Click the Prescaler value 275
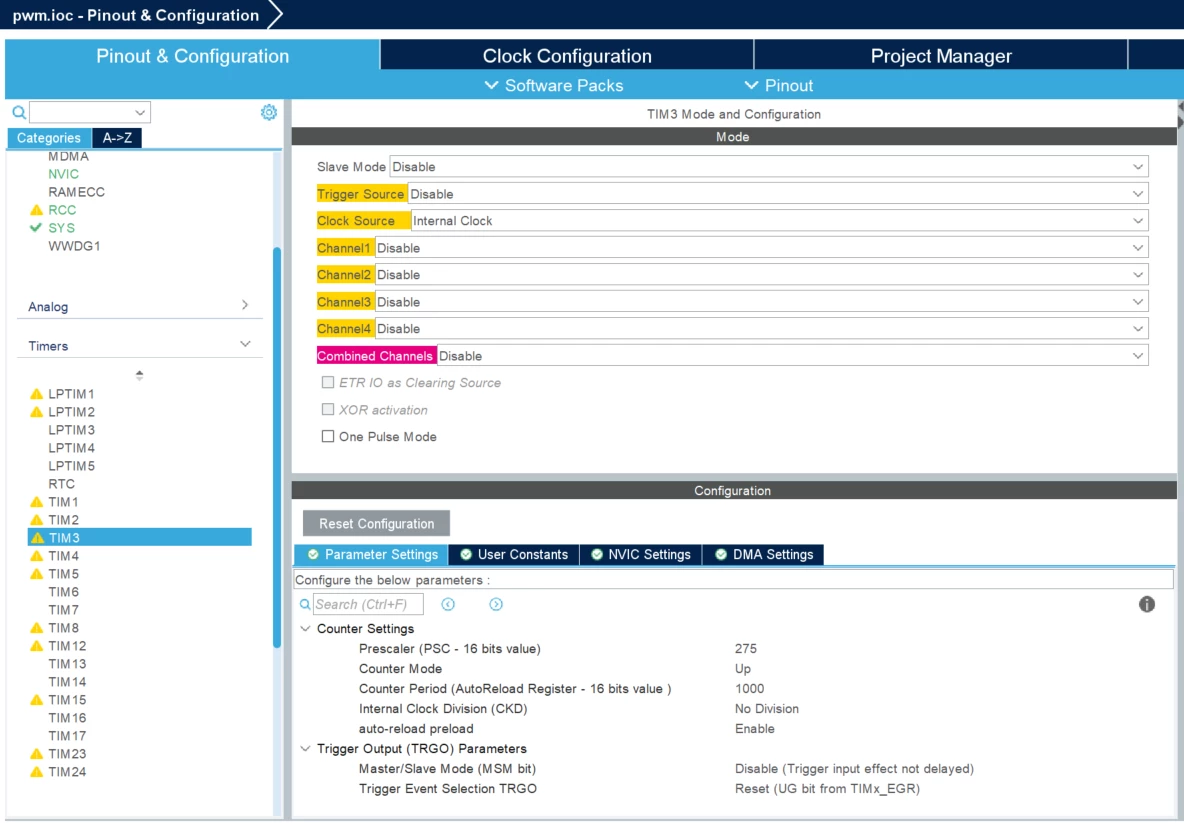Screen dimensions: 1184x823 coord(745,649)
